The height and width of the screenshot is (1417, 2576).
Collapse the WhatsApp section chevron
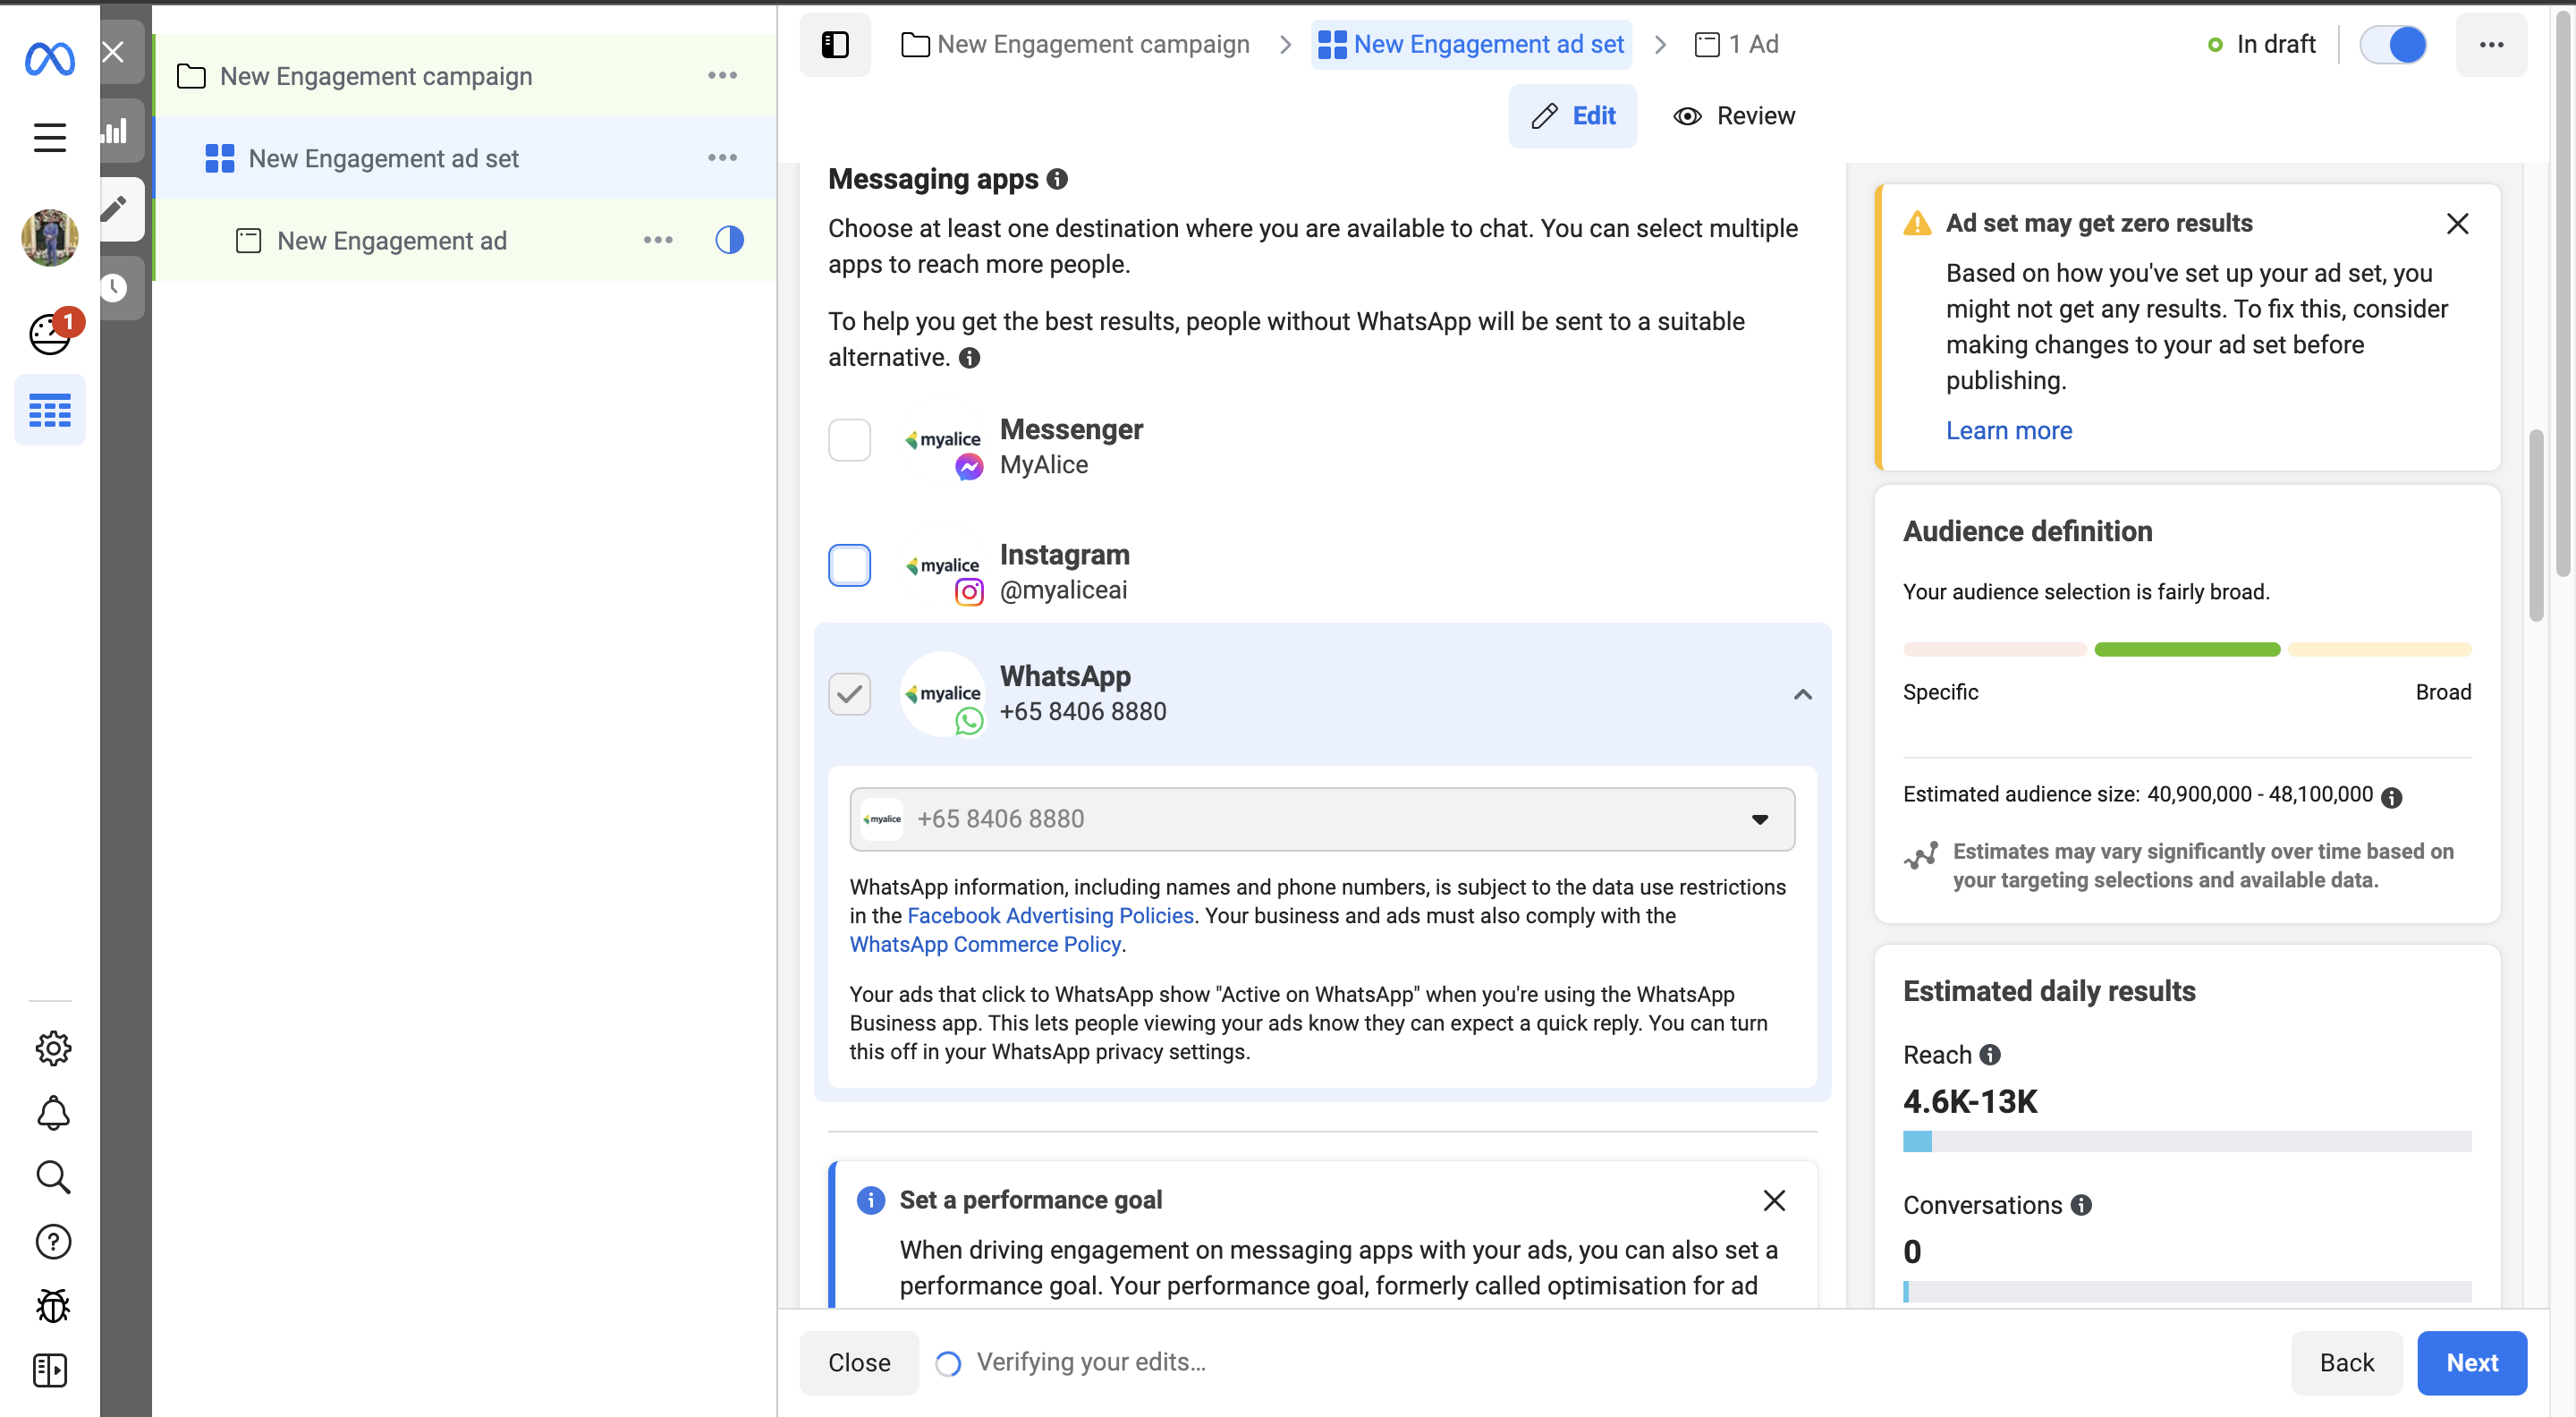(x=1802, y=694)
